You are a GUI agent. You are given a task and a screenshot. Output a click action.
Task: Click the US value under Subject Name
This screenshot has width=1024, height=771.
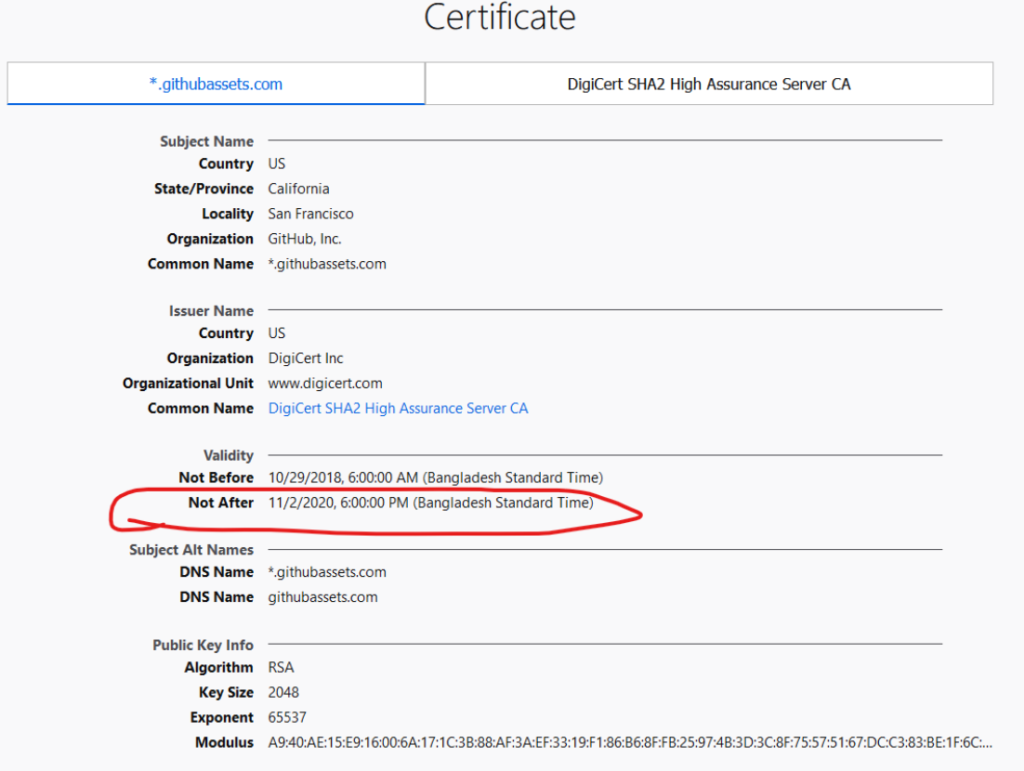277,164
